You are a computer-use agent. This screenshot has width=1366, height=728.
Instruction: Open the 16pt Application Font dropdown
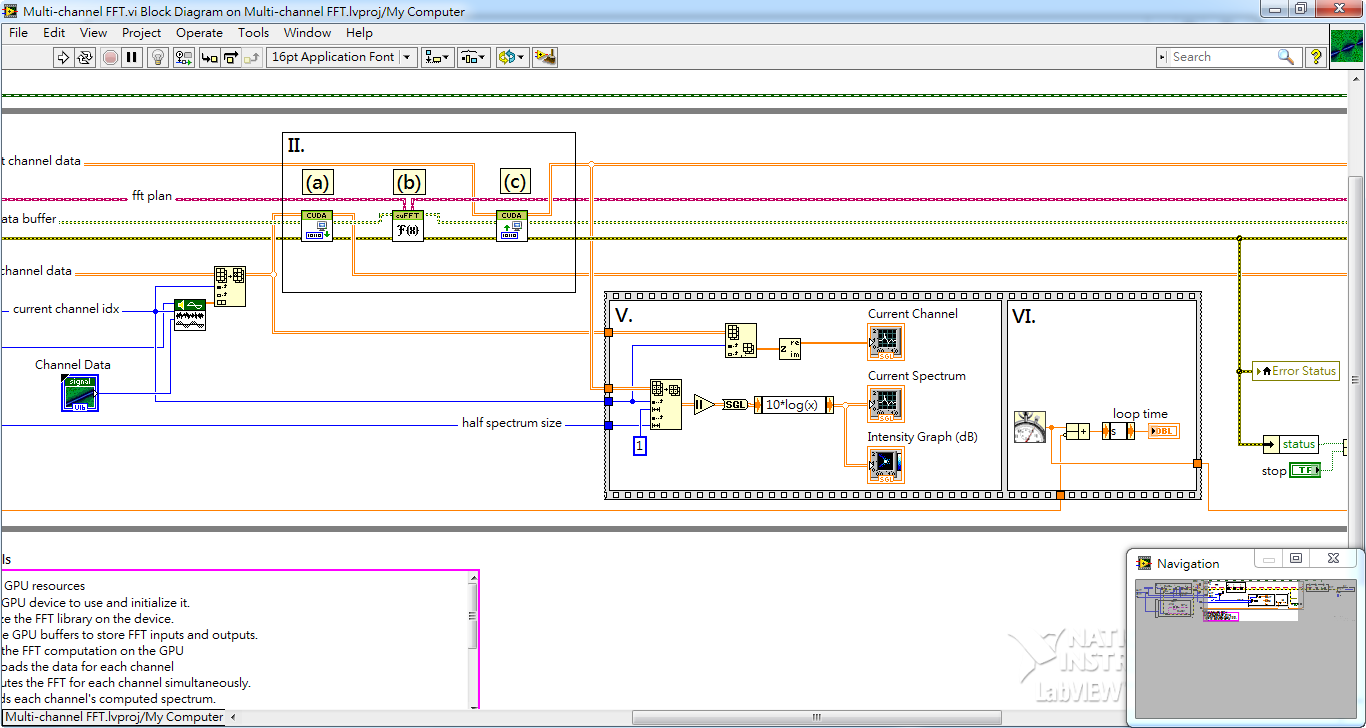point(342,57)
